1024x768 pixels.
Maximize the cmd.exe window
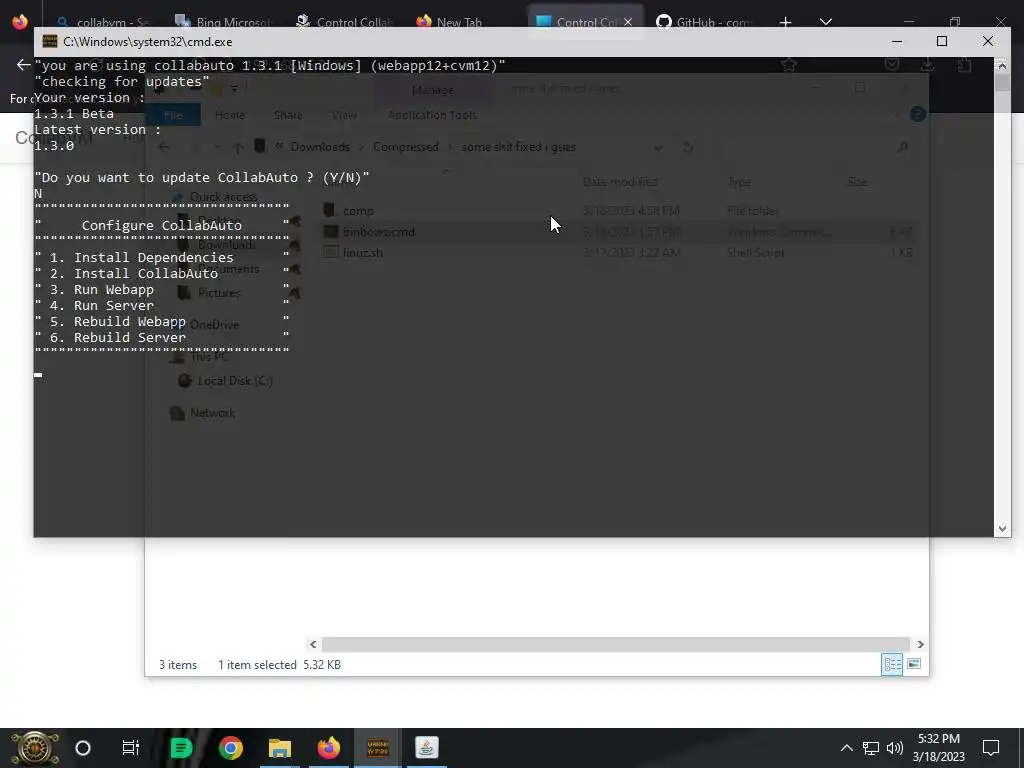click(942, 41)
